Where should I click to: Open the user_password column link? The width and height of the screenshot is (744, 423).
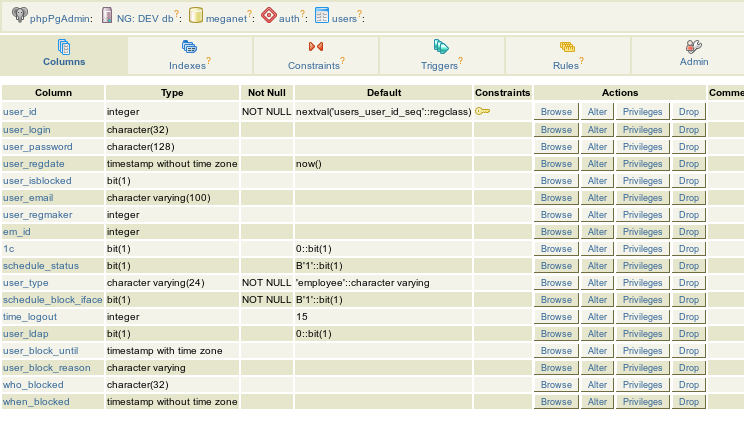pos(38,147)
